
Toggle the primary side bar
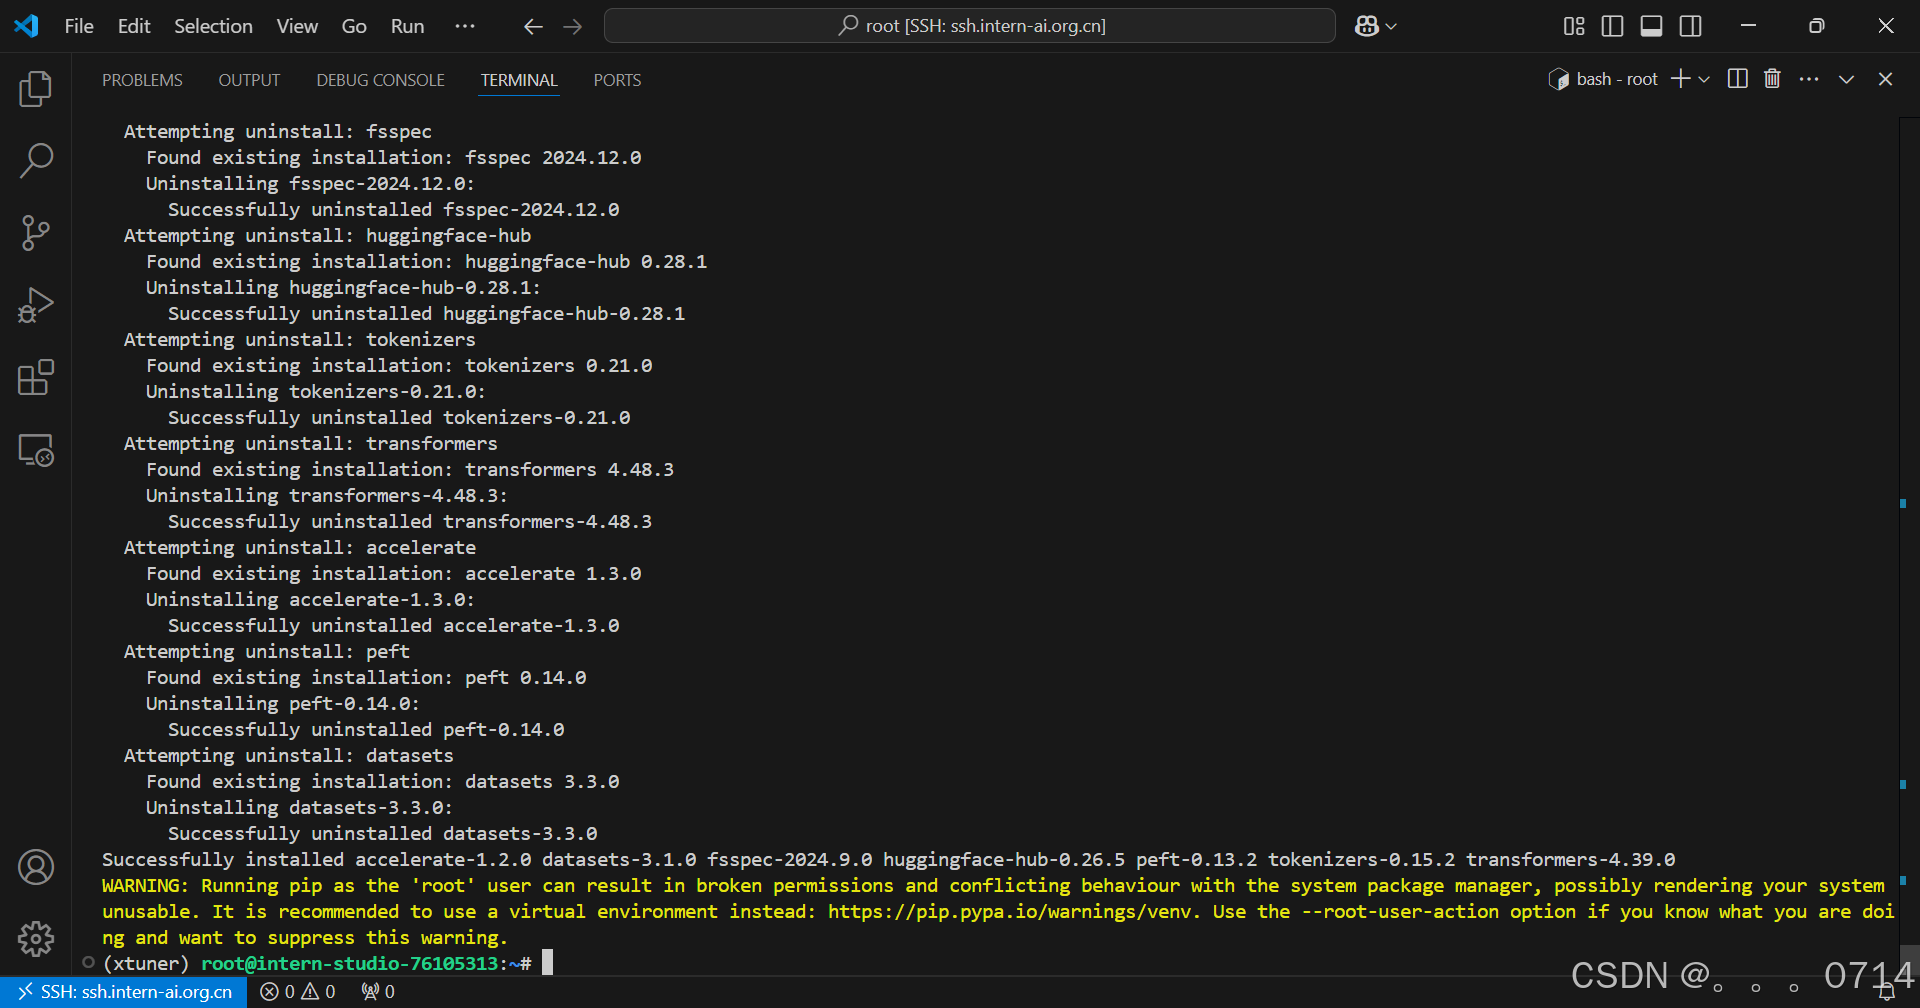[x=1612, y=26]
